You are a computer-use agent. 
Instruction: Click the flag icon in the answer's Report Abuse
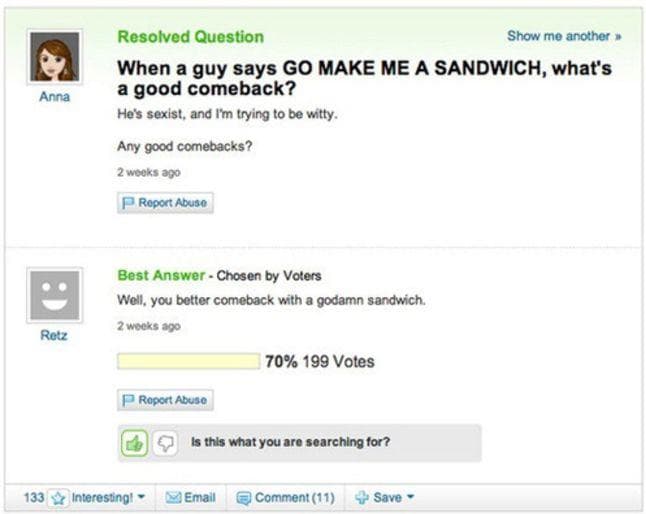tap(128, 400)
